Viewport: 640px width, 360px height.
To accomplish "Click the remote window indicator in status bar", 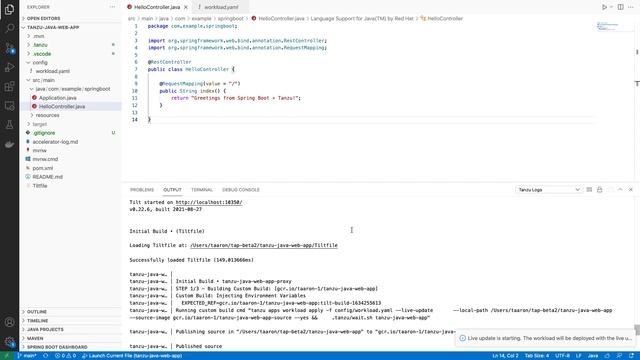I will click(7, 356).
